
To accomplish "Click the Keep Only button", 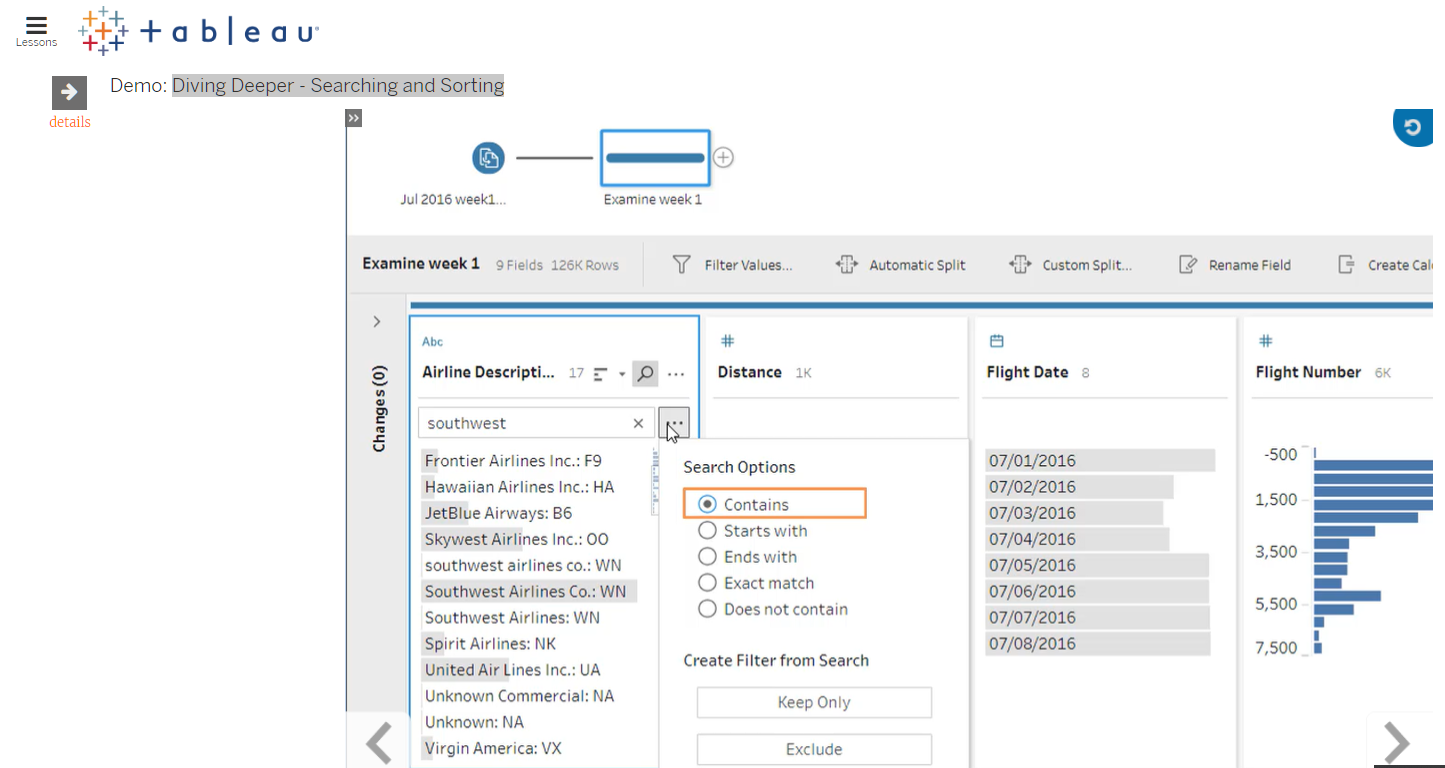I will click(814, 702).
